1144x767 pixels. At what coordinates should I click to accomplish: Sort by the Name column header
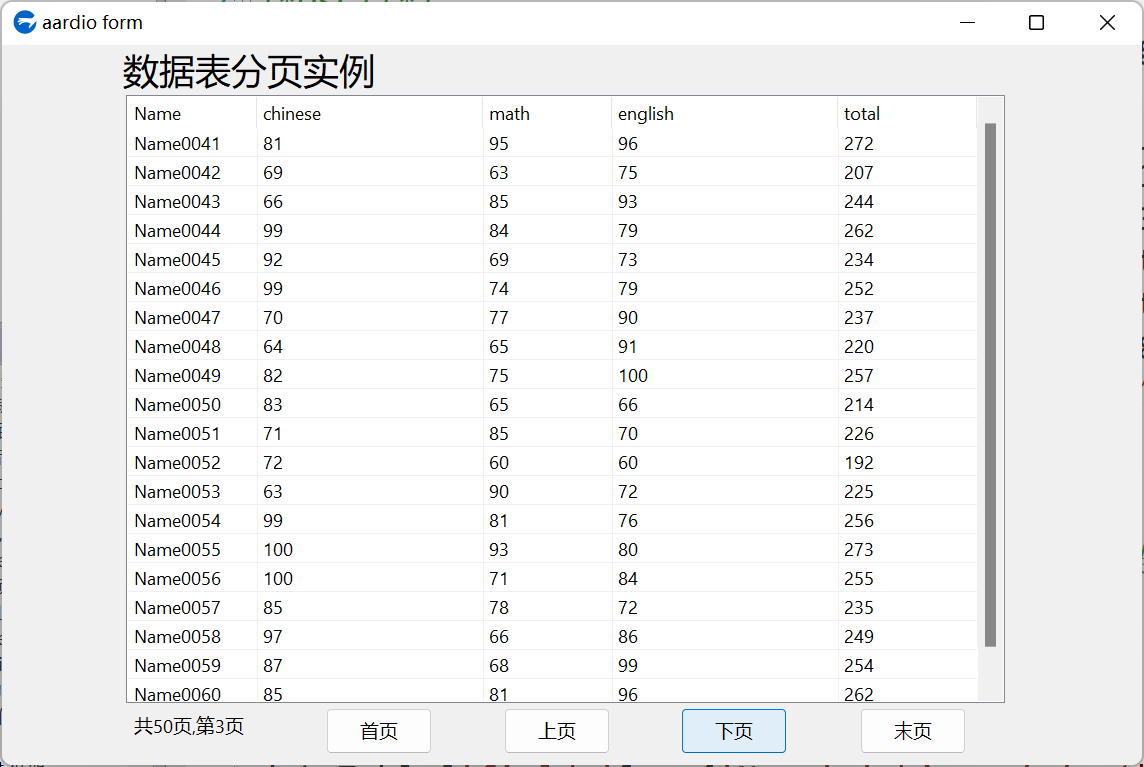pos(192,114)
